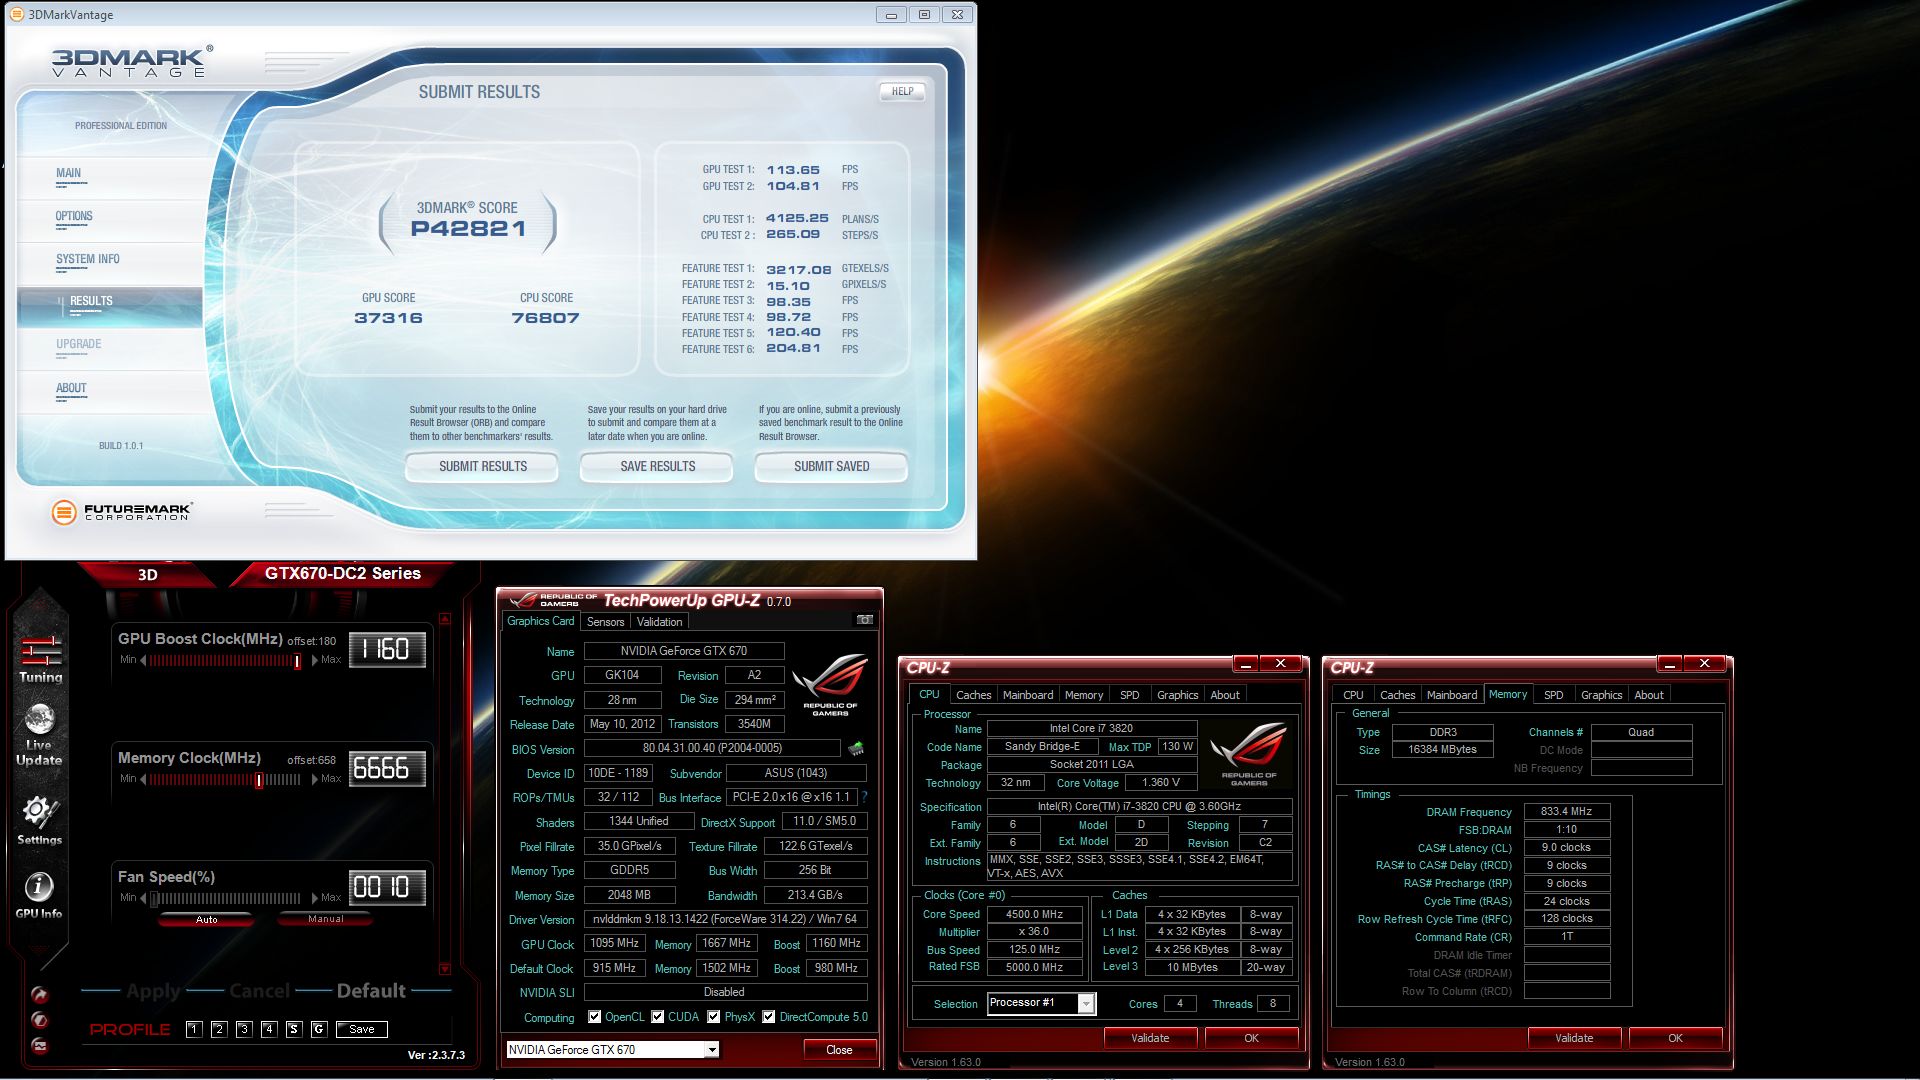Click the BIOS Version field in GPU-Z
The height and width of the screenshot is (1080, 1920).
click(x=712, y=748)
